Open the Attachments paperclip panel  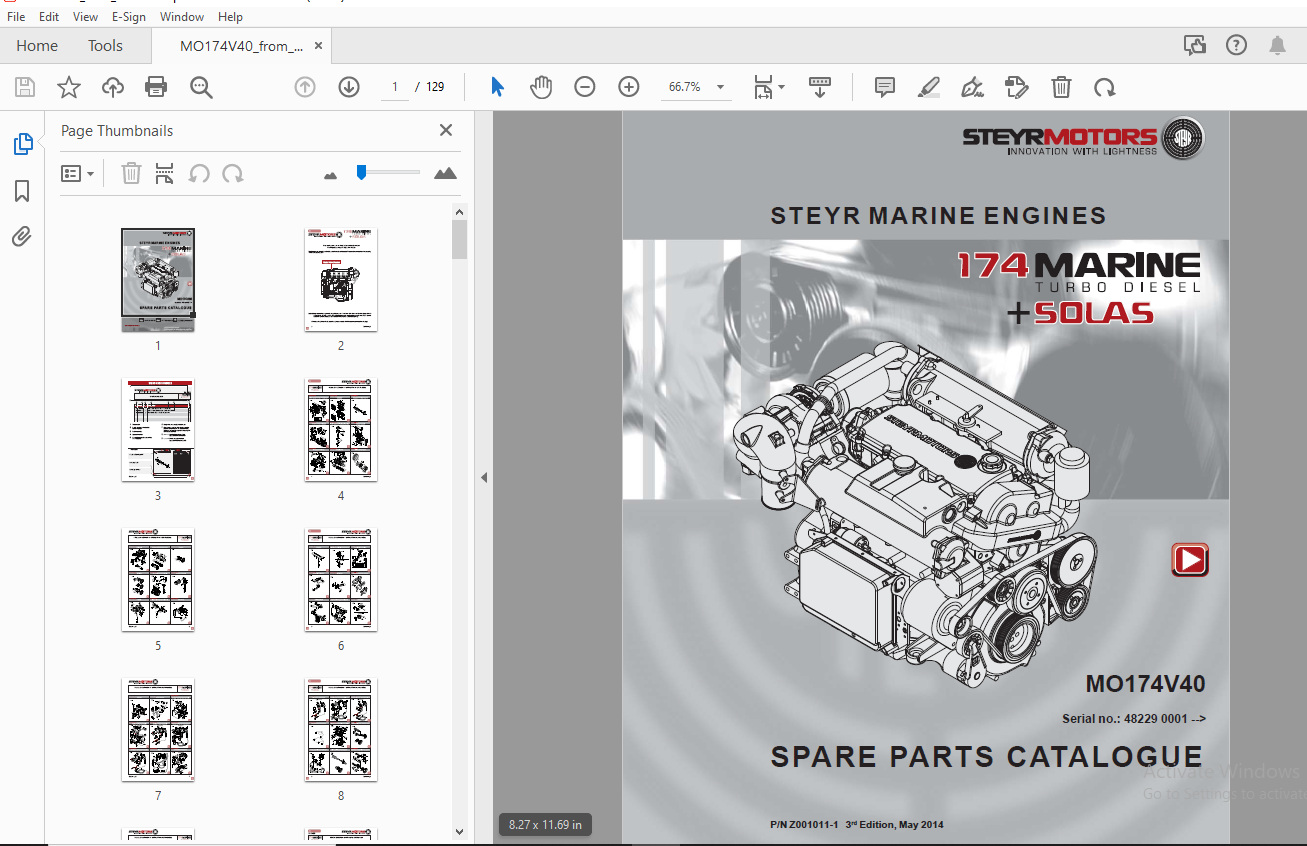pos(22,237)
